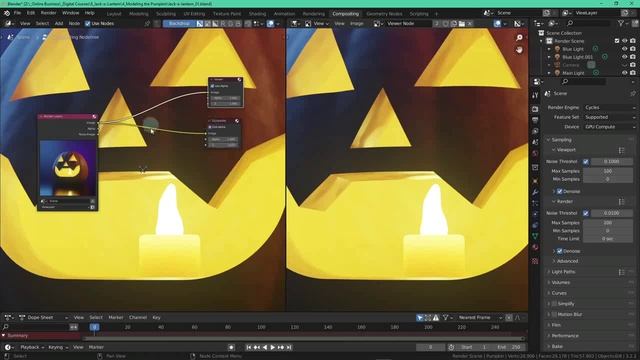This screenshot has height=360, width=640.
Task: Click the zoom magnifier gizmo in image editor
Action: tap(519, 38)
